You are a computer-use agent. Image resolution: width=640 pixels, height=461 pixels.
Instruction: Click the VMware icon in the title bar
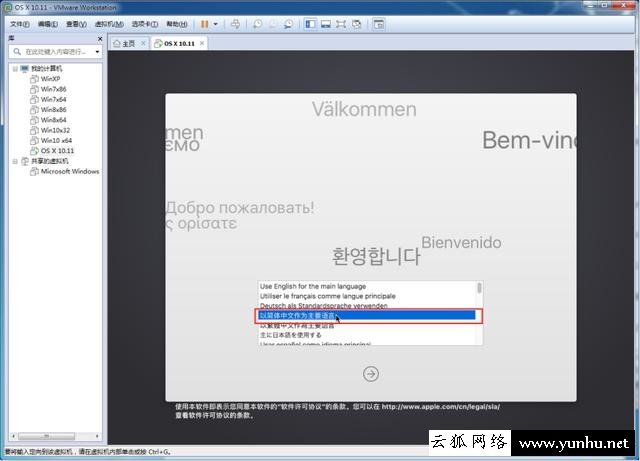coord(7,7)
